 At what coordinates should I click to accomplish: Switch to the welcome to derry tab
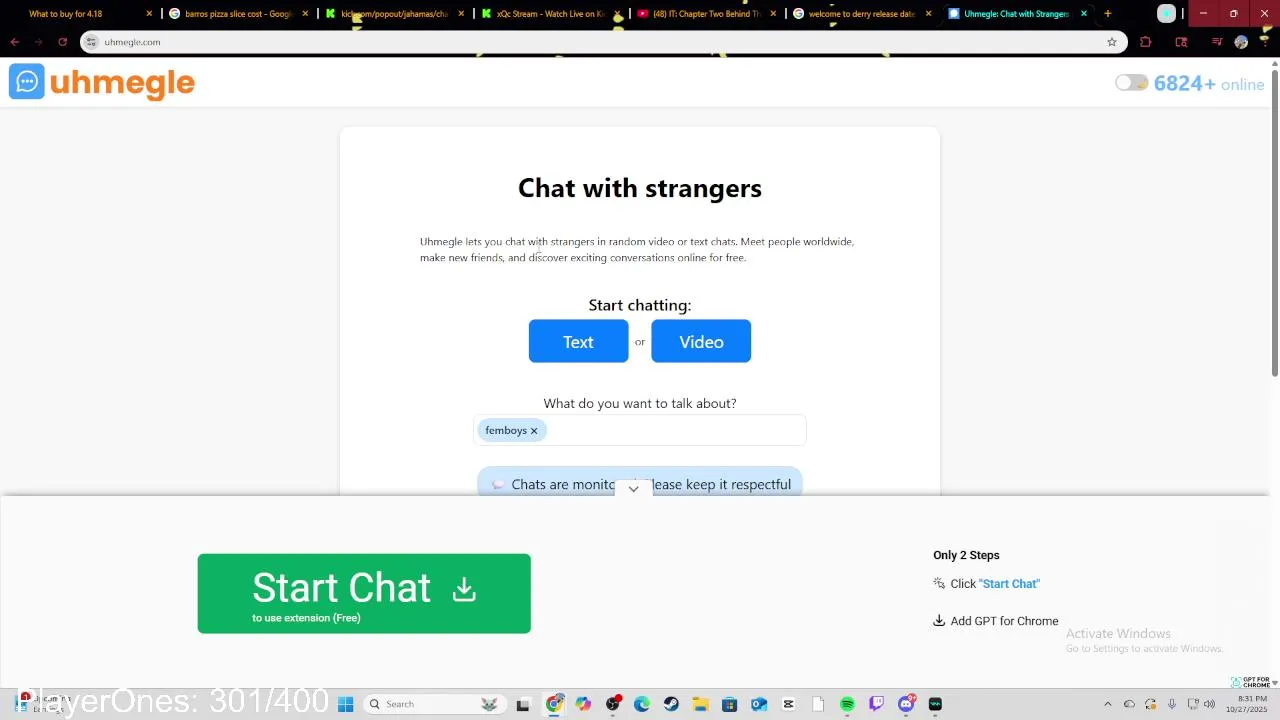861,14
